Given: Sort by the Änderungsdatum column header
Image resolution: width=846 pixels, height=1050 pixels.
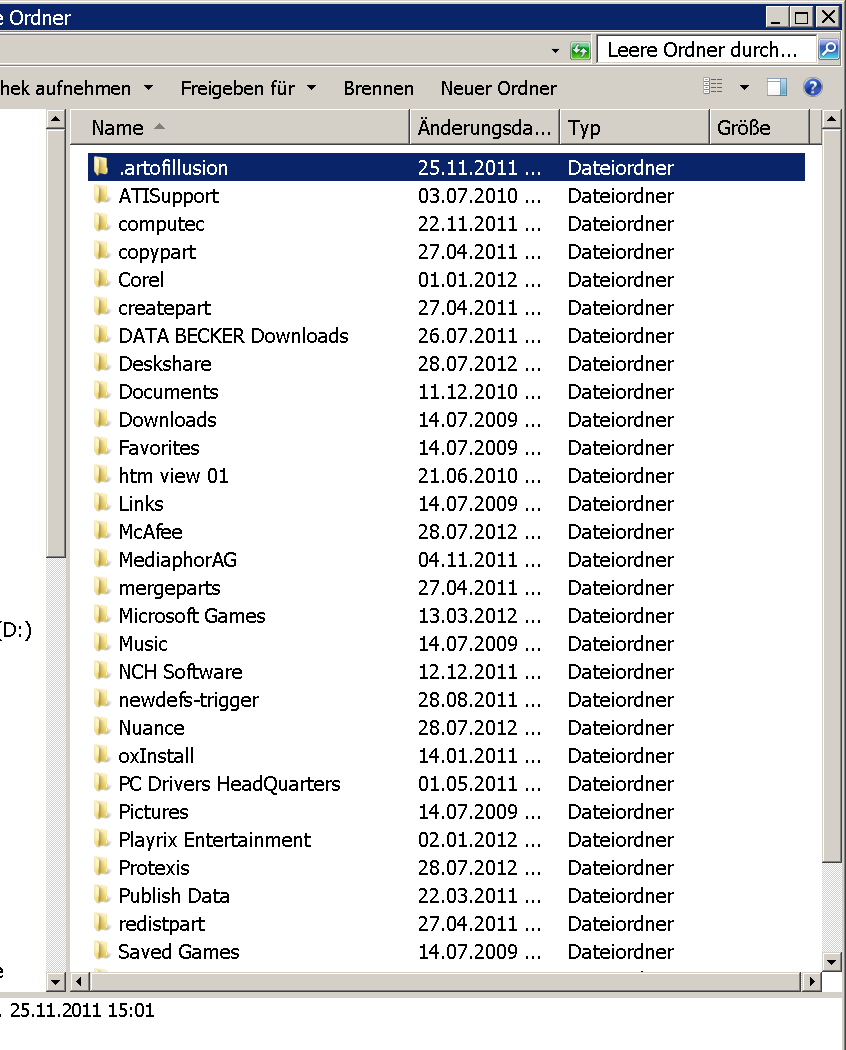Looking at the screenshot, I should [x=484, y=127].
